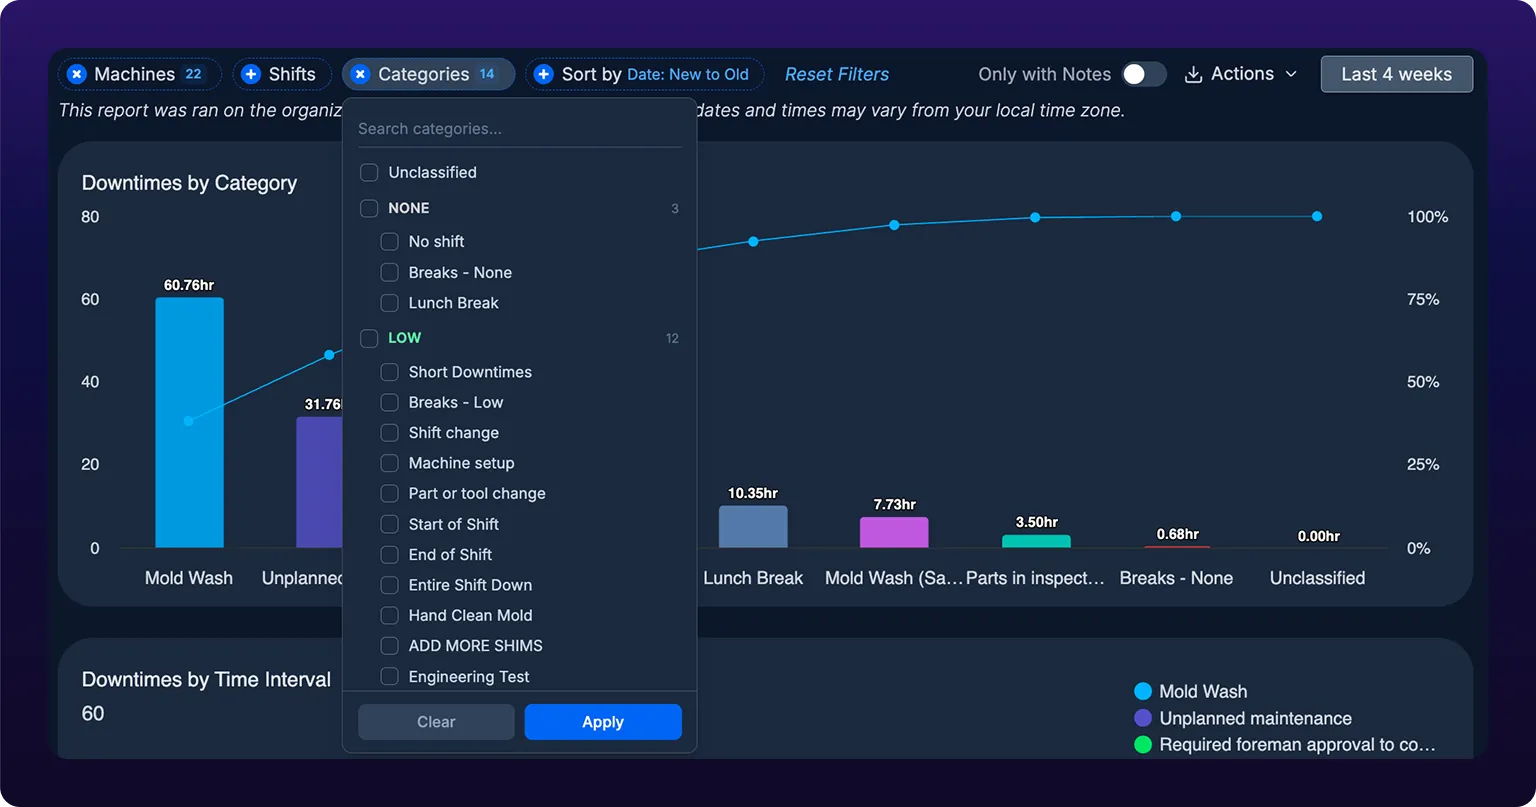
Task: Click the Mold Wash 60.76hr bar
Action: (x=189, y=422)
